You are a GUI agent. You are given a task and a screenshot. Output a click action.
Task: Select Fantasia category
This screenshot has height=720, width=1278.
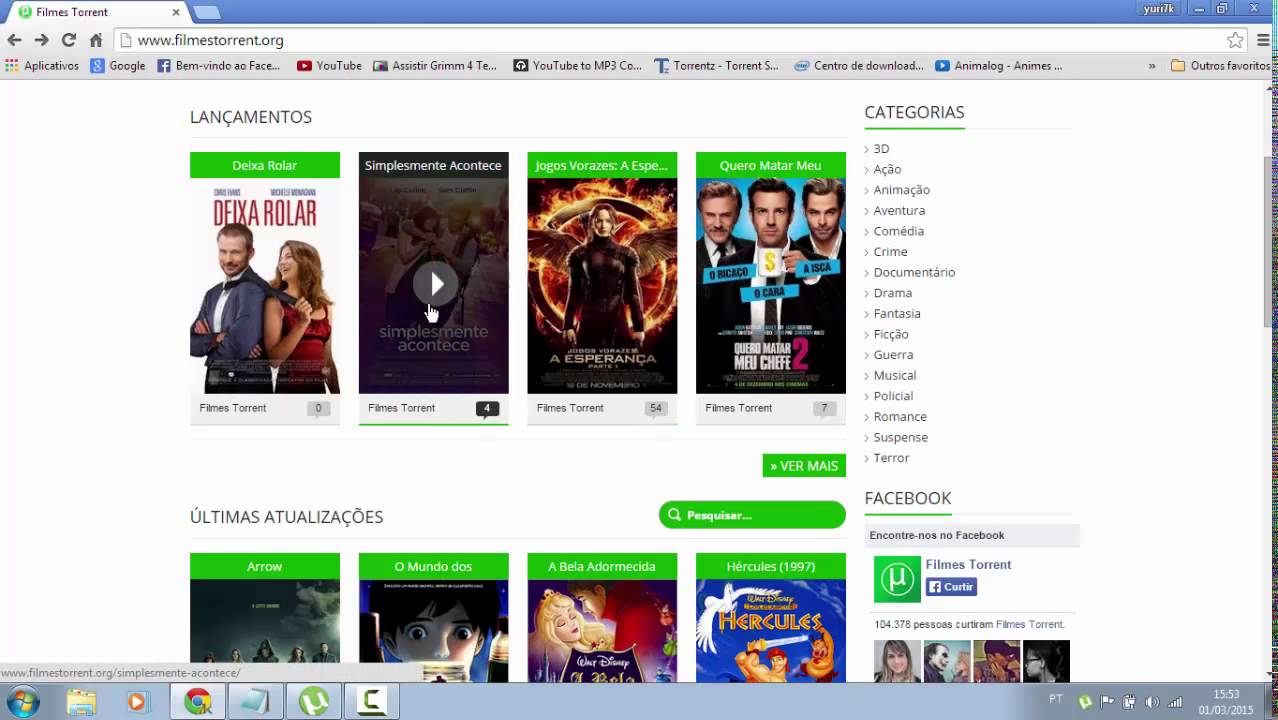897,314
